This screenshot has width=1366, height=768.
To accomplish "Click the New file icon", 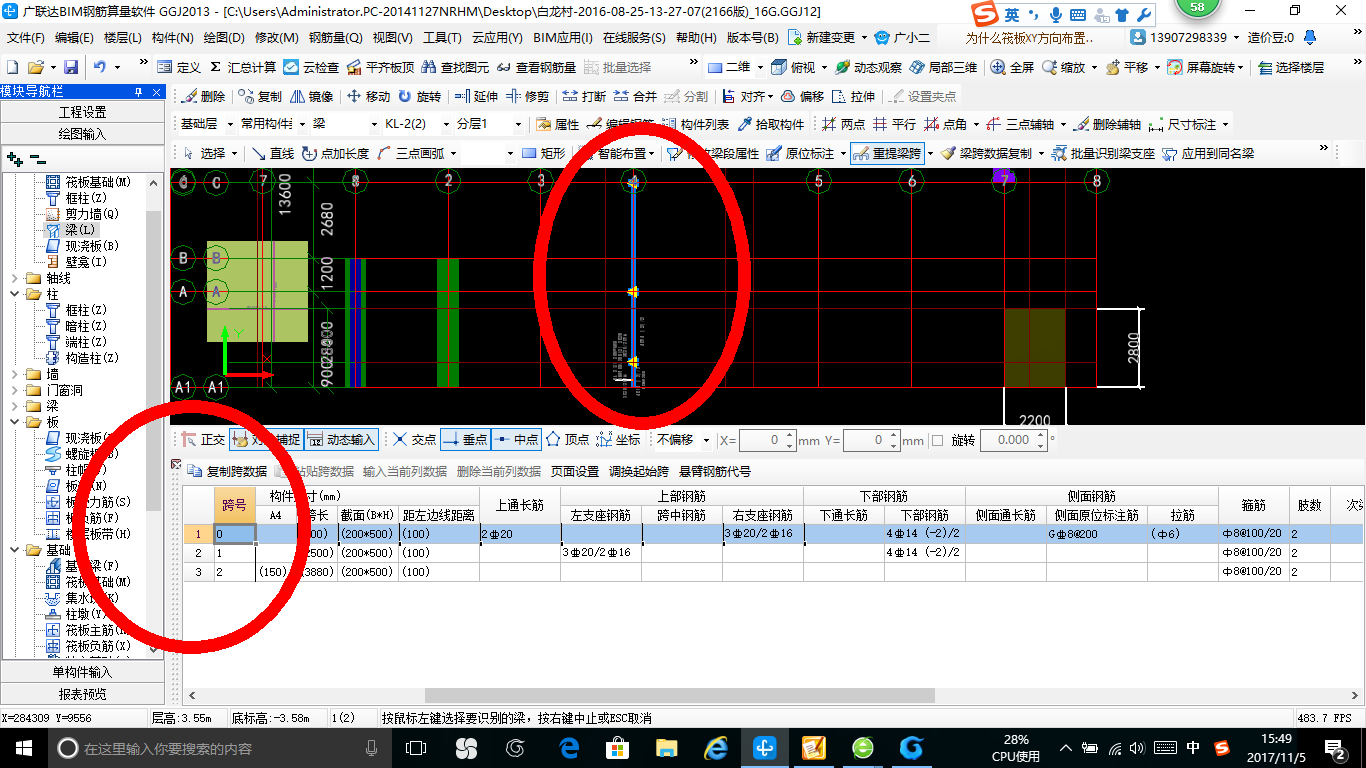I will pos(12,67).
